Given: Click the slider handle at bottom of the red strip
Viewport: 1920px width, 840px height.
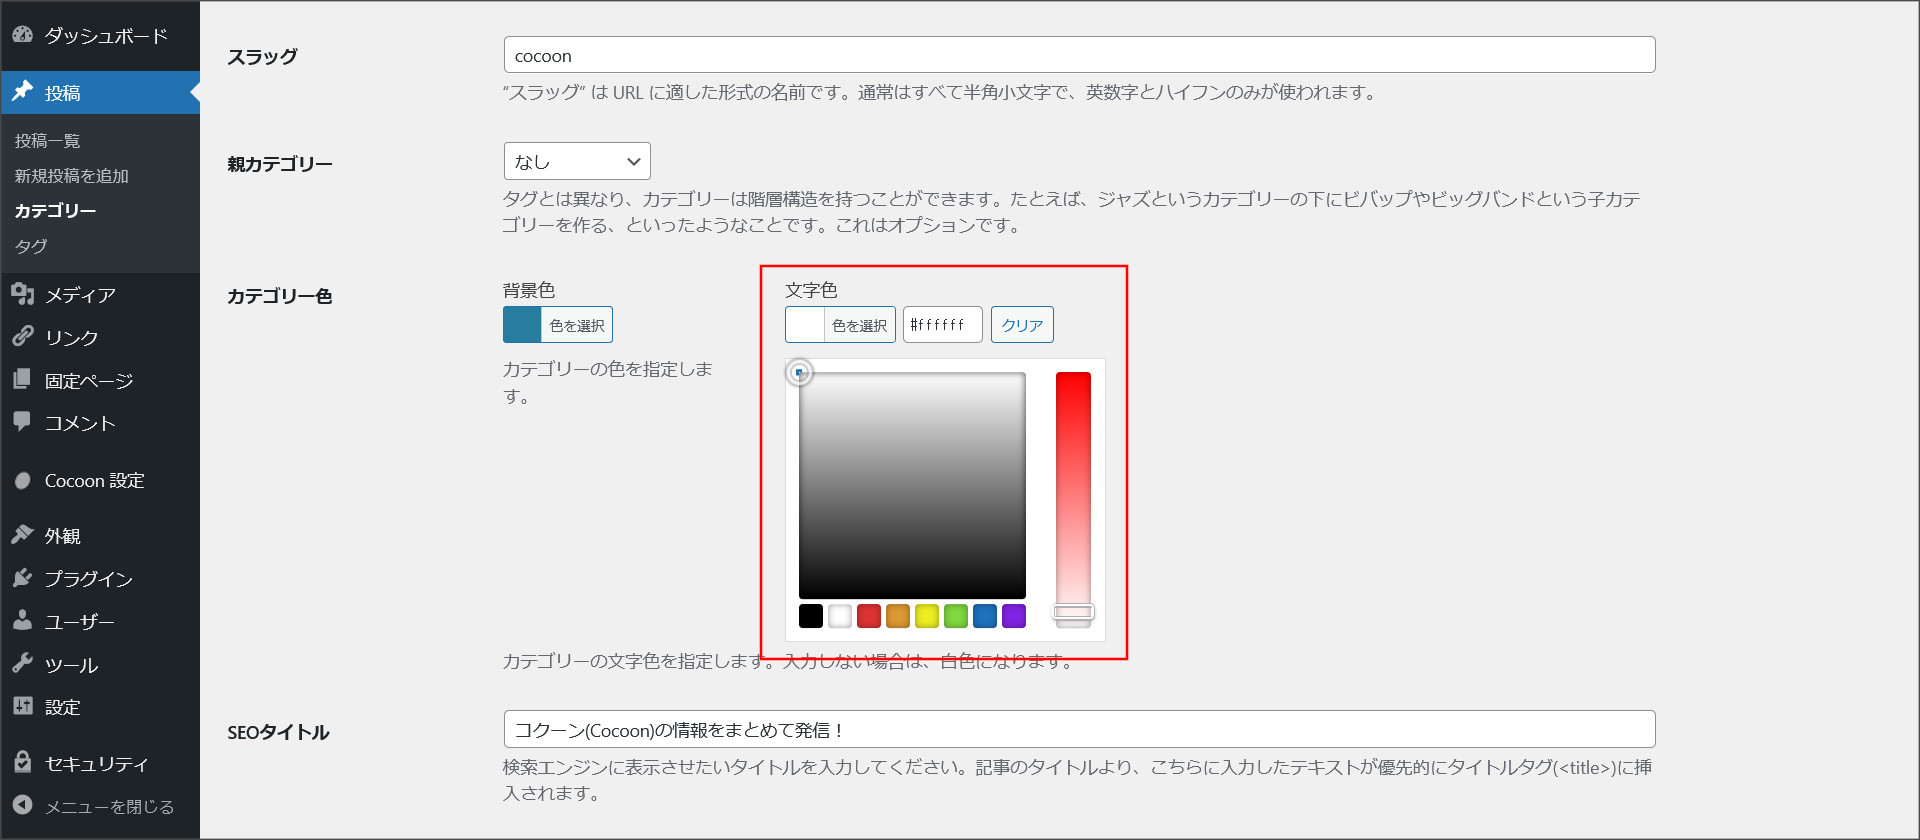Looking at the screenshot, I should tap(1073, 612).
